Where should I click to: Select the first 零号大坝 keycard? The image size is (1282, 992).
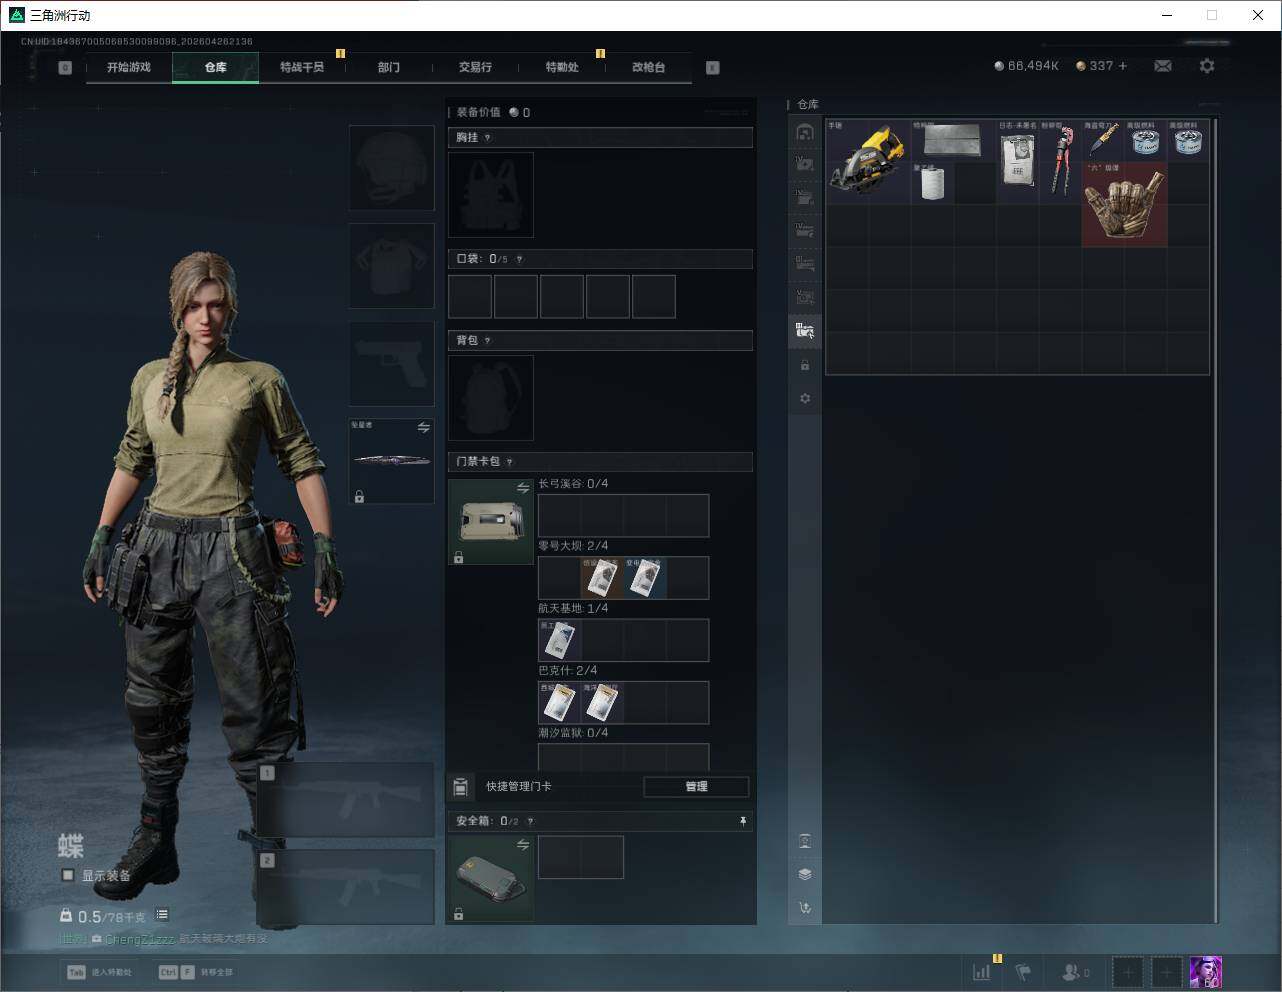(x=602, y=578)
